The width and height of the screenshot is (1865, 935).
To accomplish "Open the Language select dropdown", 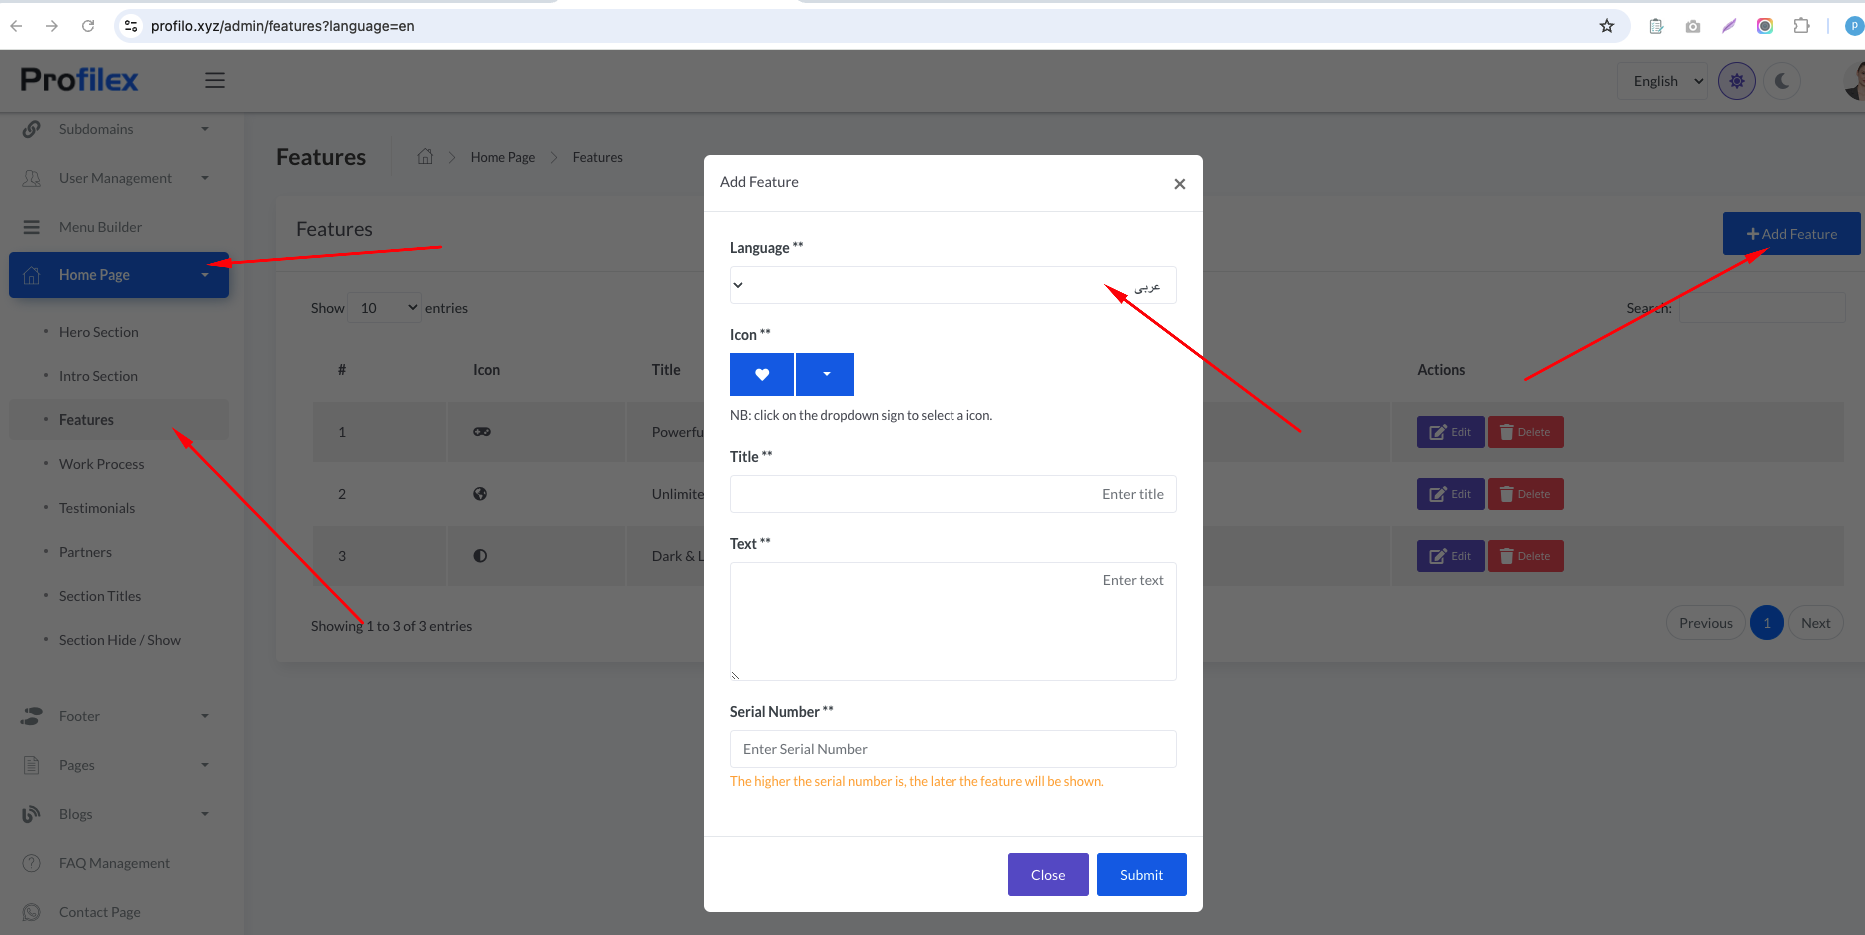I will pos(952,286).
